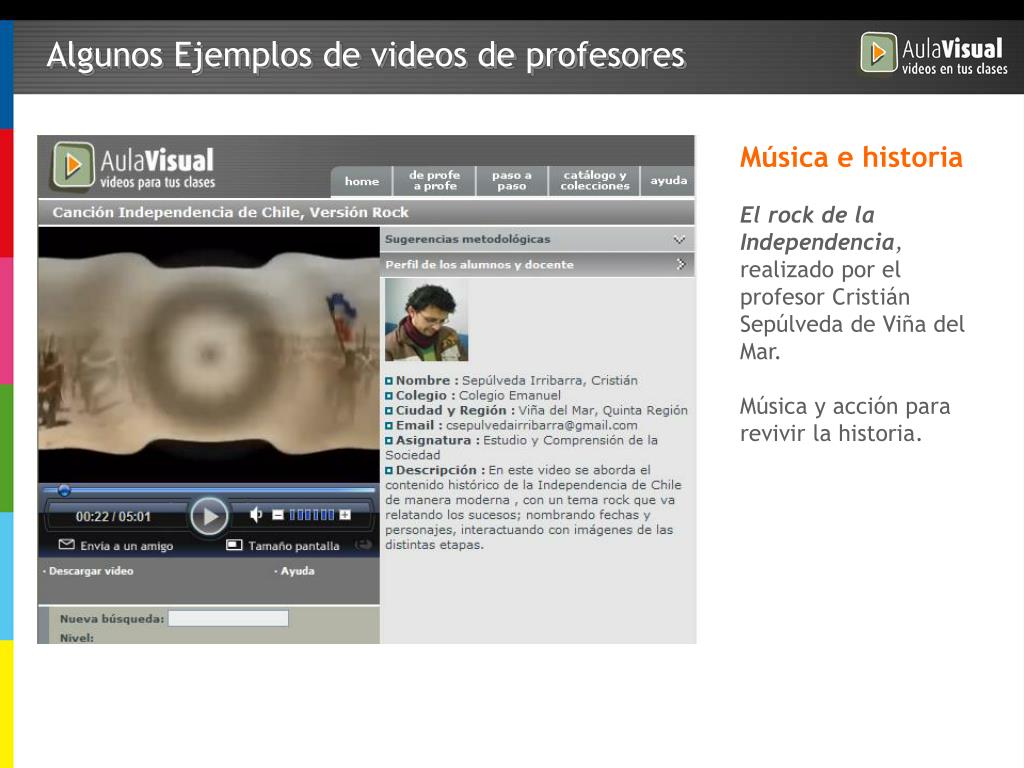Image resolution: width=1024 pixels, height=768 pixels.
Task: Click 'Viña del Mar, Quinta Región'
Action: [603, 410]
